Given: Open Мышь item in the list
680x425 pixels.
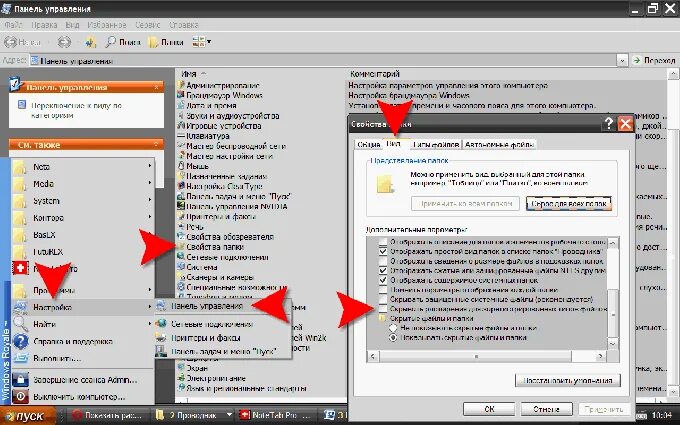Looking at the screenshot, I should [197, 166].
